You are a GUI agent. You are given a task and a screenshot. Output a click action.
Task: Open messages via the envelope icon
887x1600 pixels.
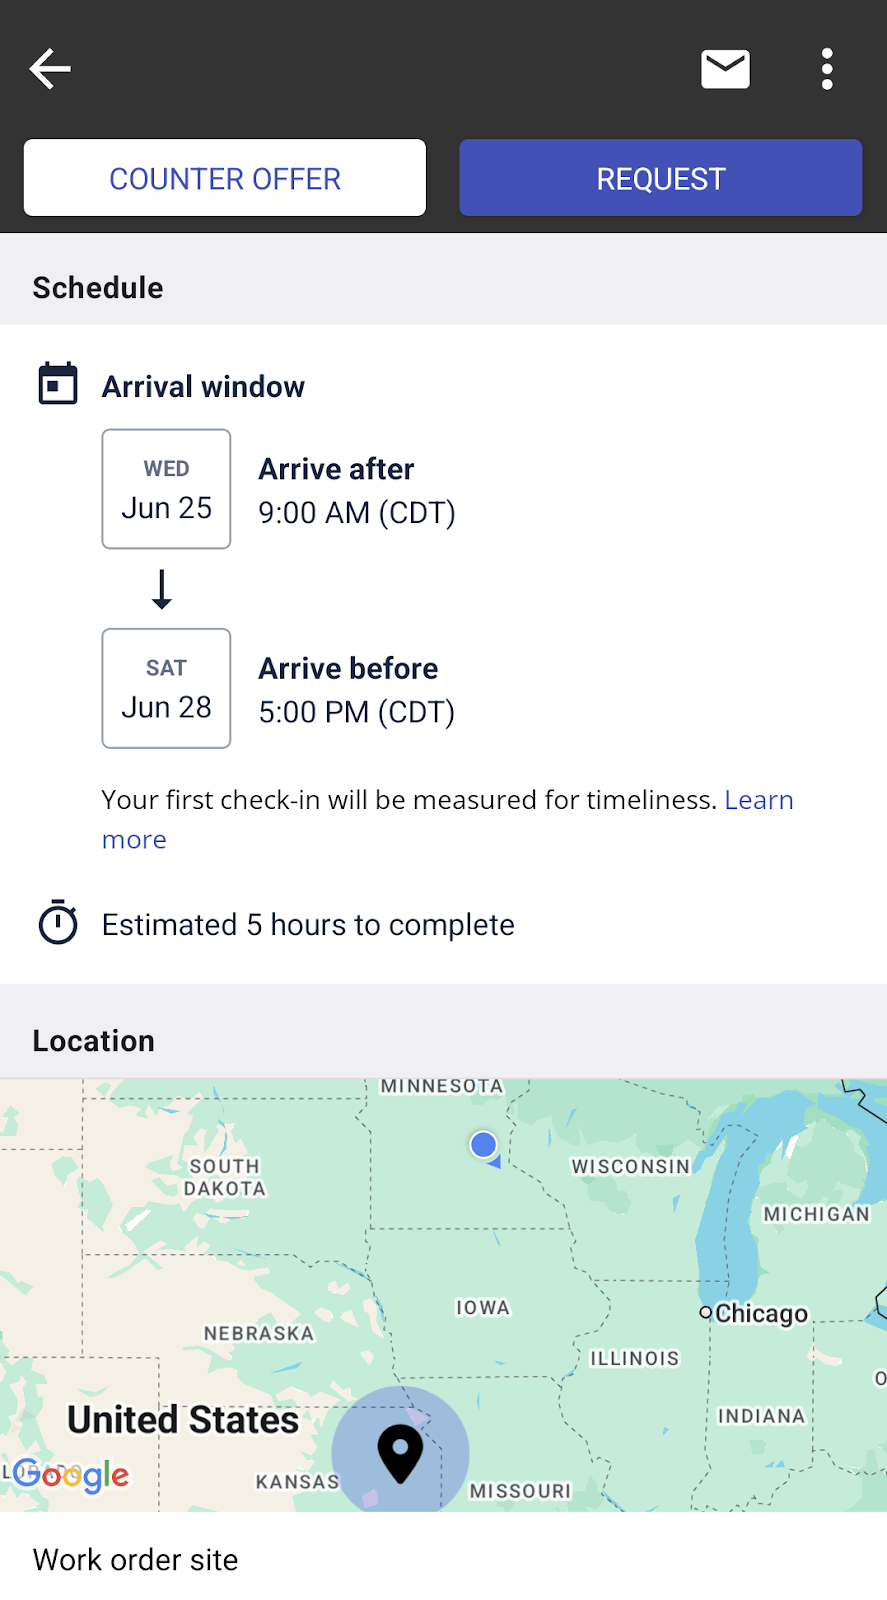(x=725, y=69)
